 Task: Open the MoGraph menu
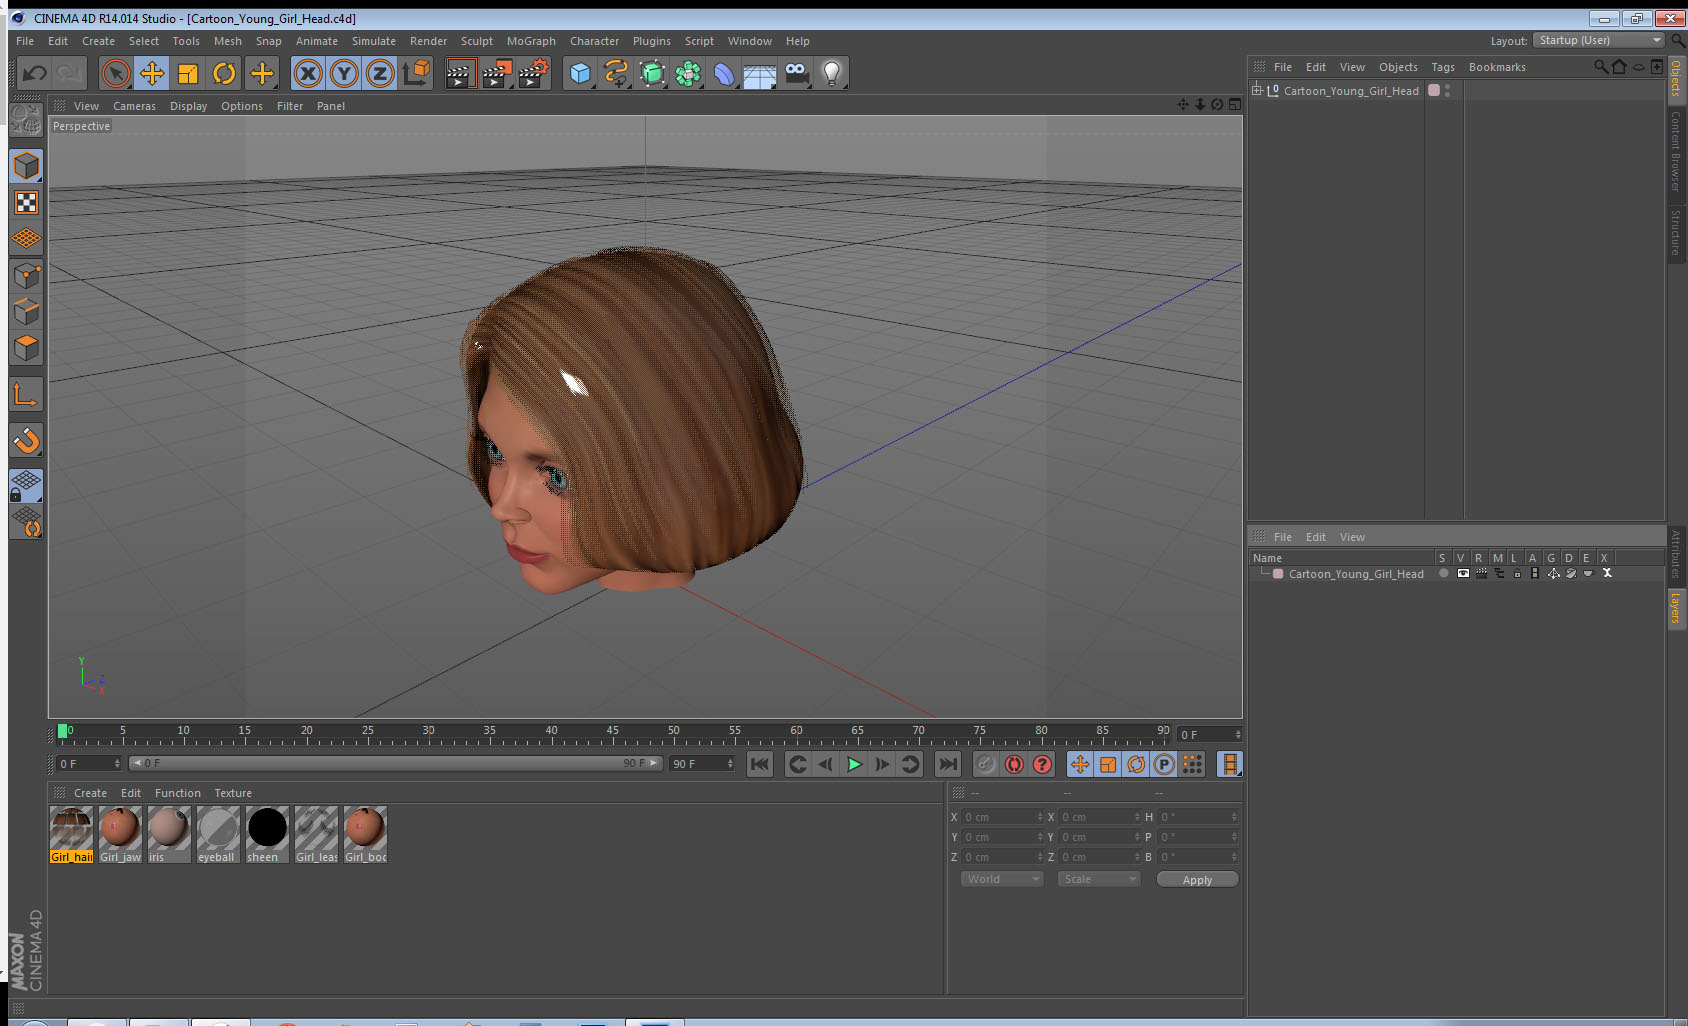pyautogui.click(x=531, y=41)
